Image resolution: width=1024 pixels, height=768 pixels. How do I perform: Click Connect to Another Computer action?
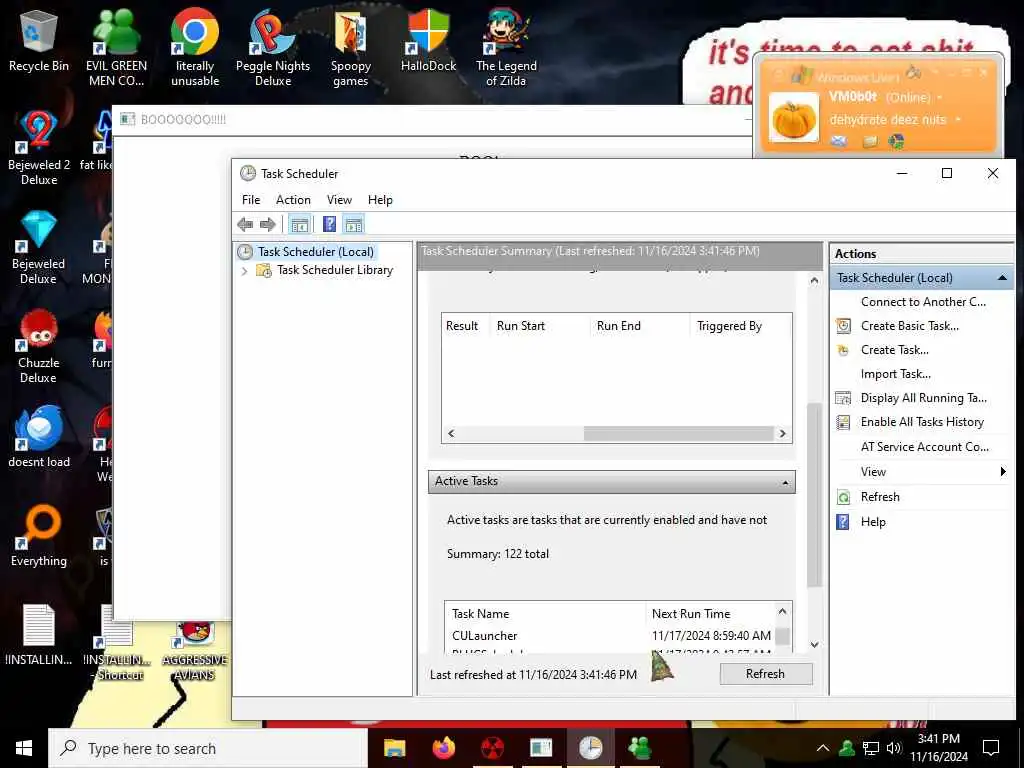click(x=923, y=302)
